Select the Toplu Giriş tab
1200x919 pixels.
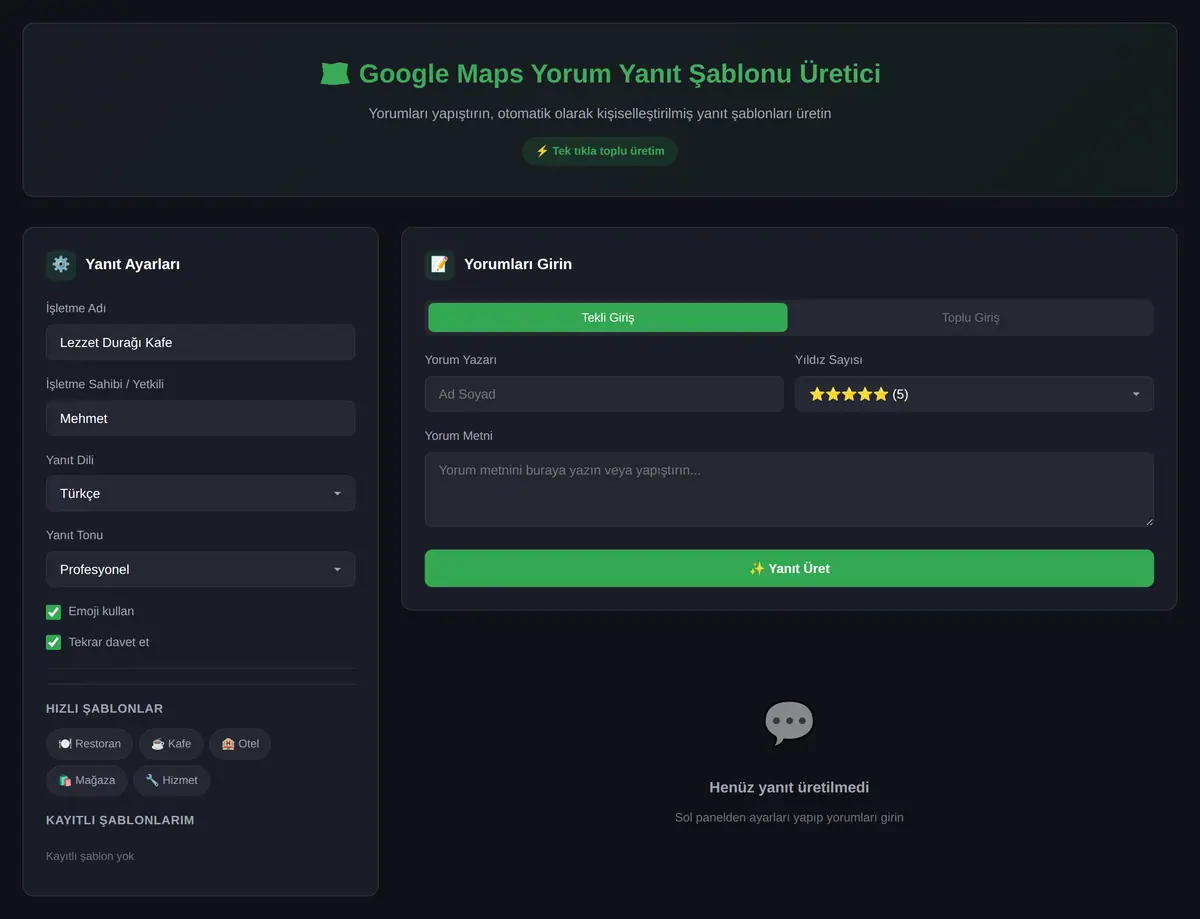(970, 318)
